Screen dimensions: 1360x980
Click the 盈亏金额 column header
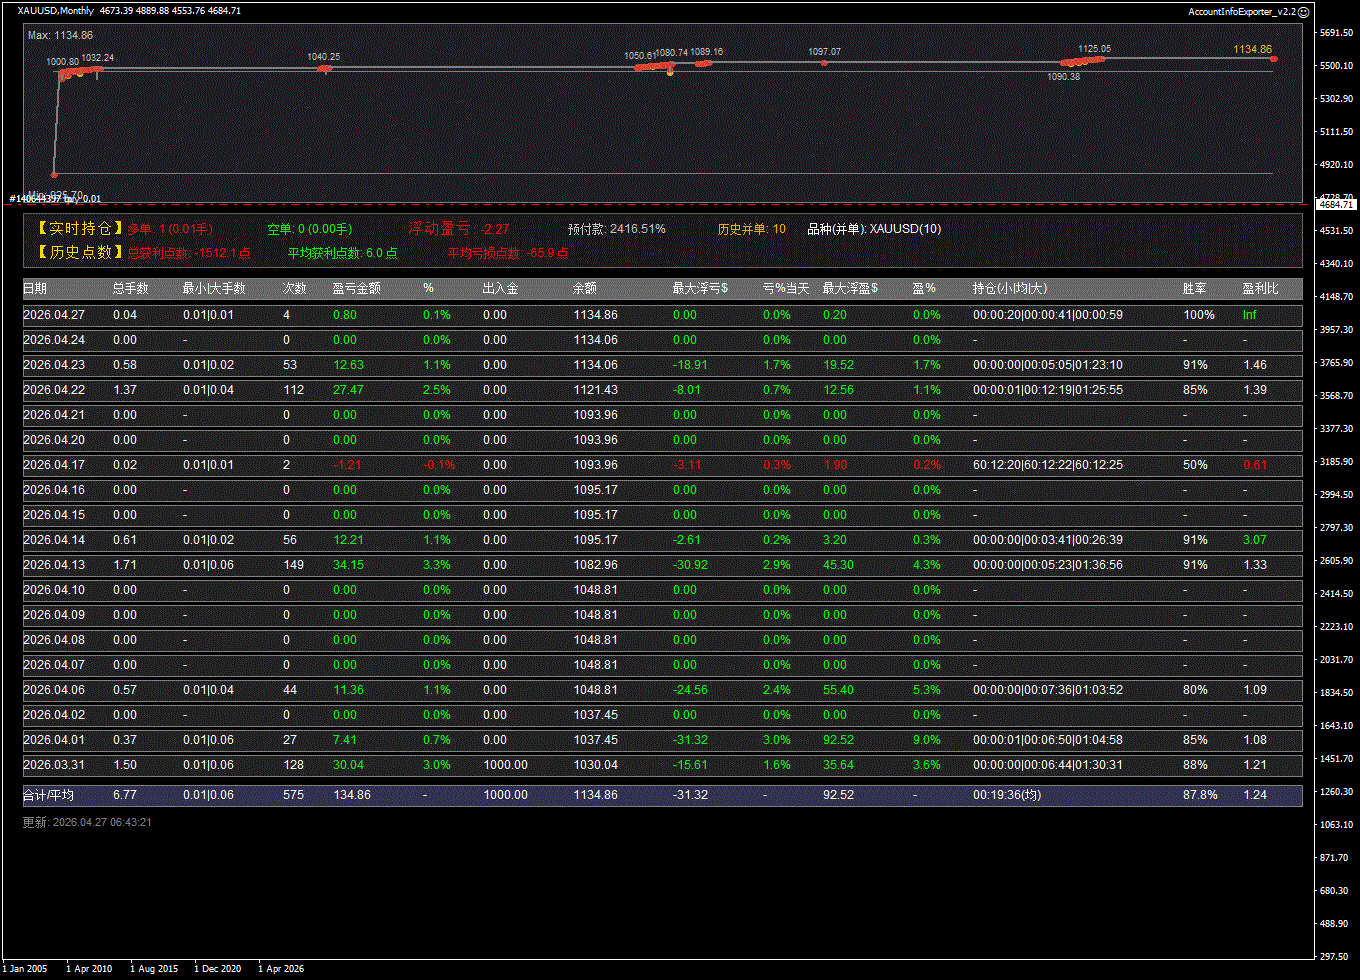pyautogui.click(x=356, y=289)
